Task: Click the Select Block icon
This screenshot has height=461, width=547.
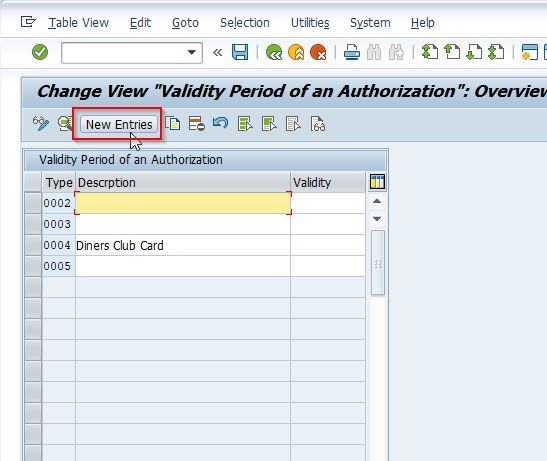Action: [269, 124]
